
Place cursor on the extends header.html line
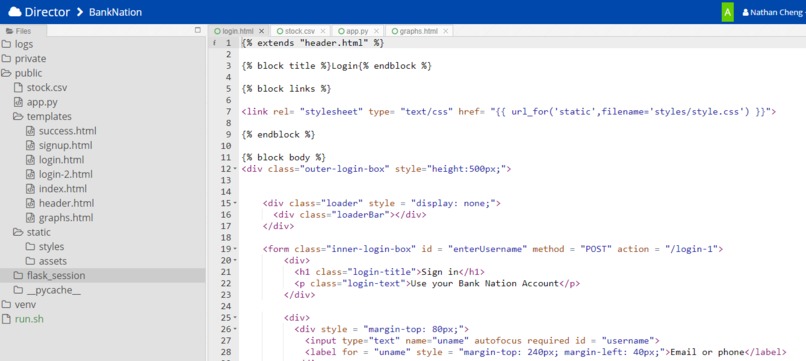coord(313,43)
